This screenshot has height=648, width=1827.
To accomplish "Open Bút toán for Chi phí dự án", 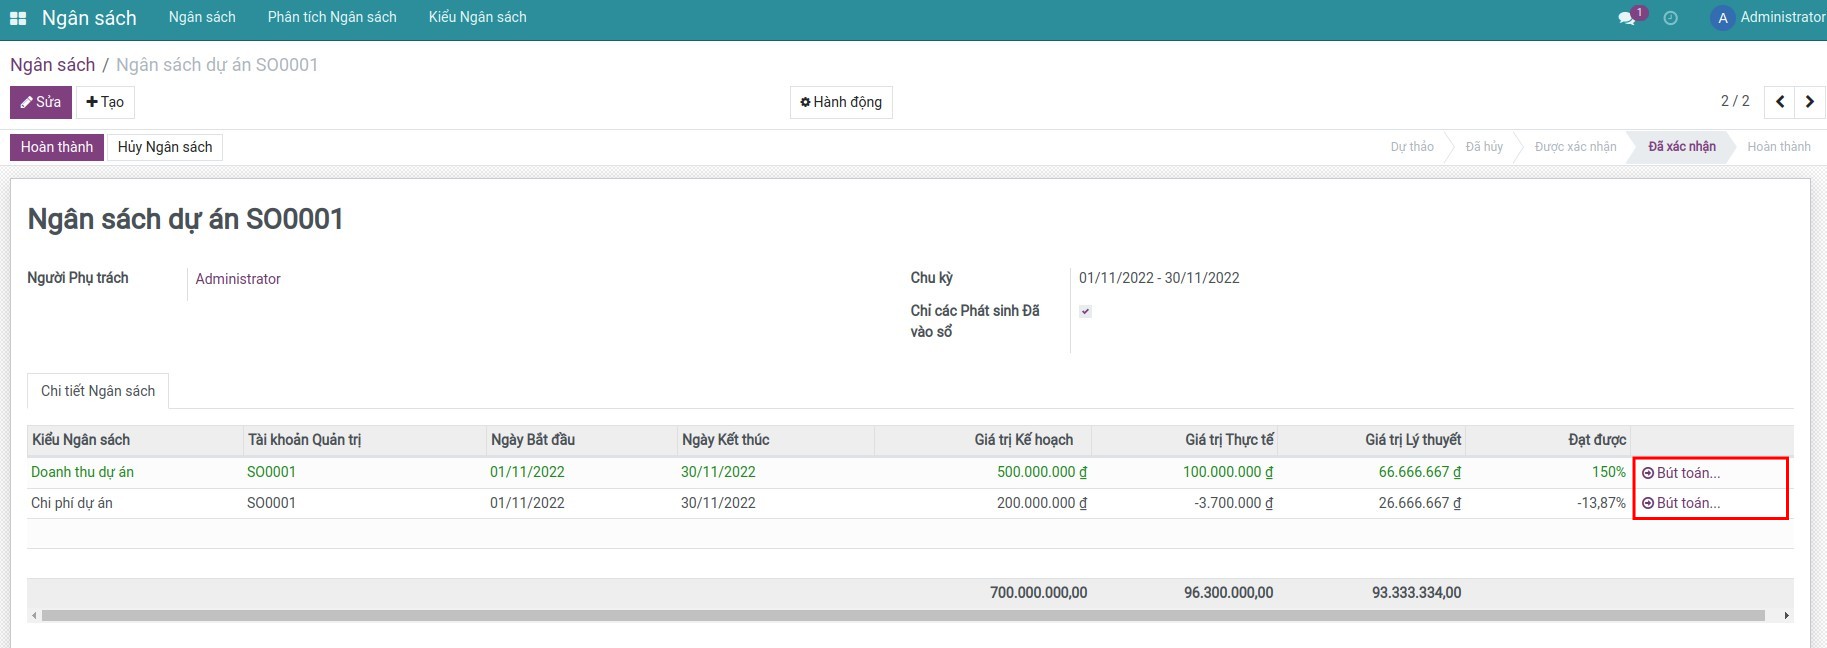I will [1681, 503].
